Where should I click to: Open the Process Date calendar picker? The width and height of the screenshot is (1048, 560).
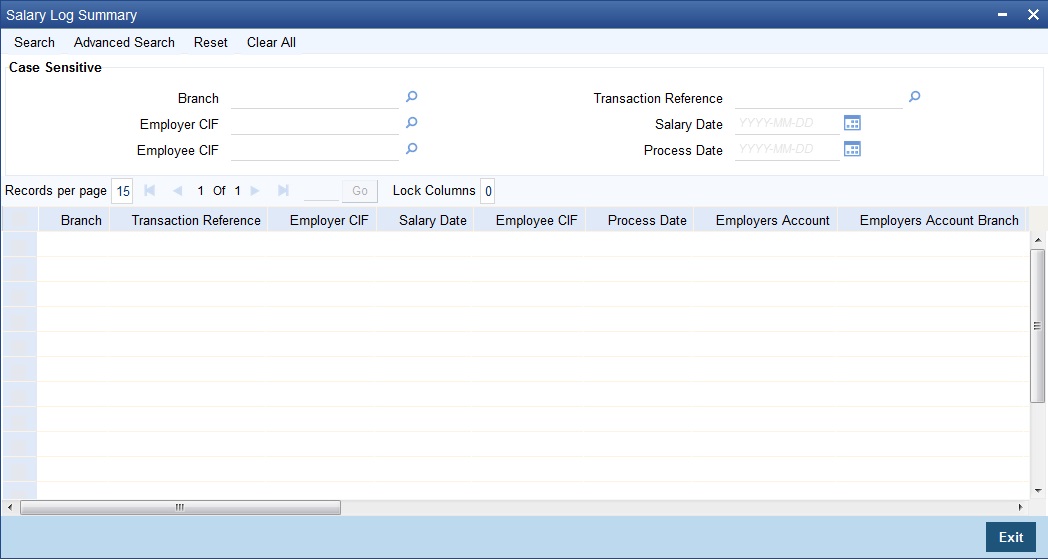pyautogui.click(x=852, y=149)
